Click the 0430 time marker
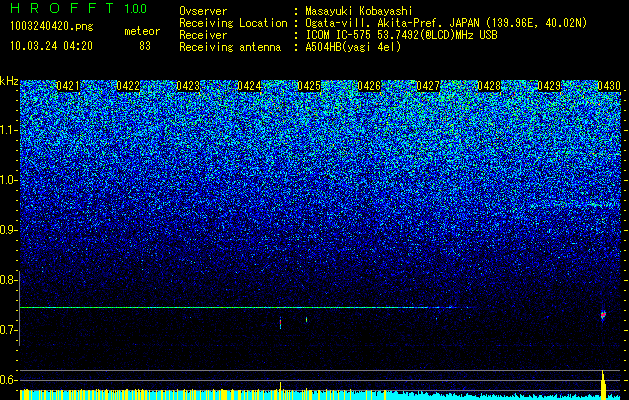 click(x=609, y=86)
